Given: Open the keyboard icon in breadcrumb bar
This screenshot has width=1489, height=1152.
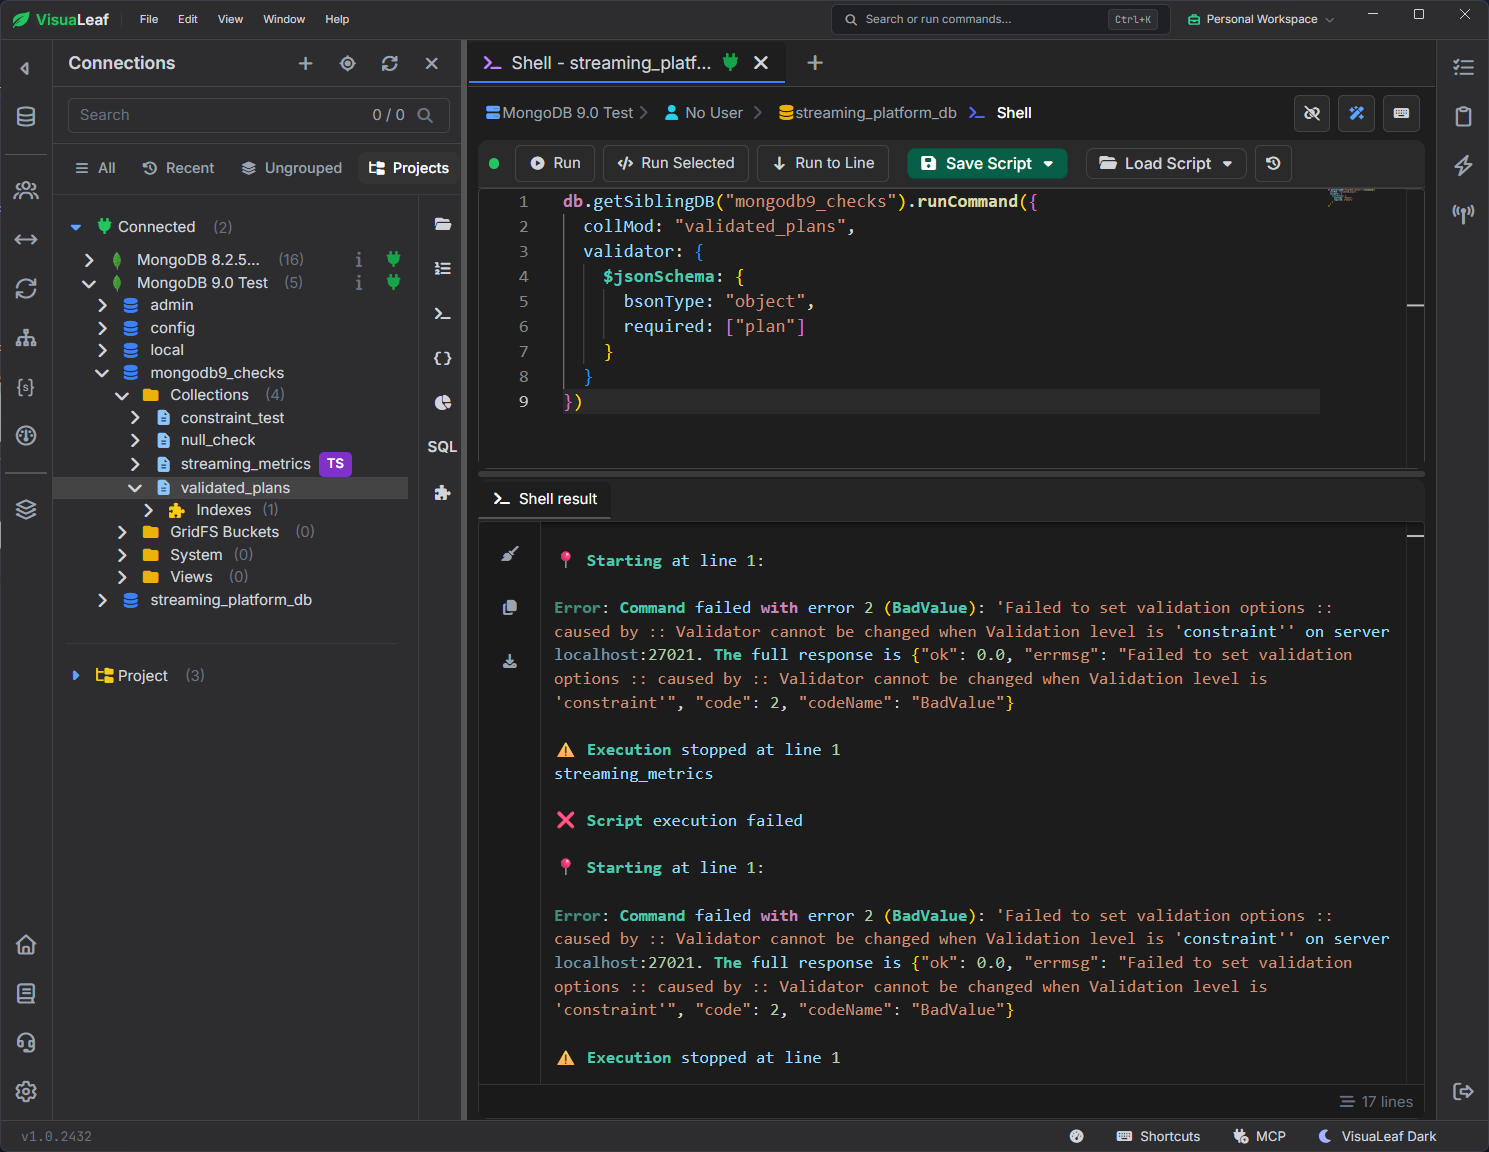Looking at the screenshot, I should [x=1402, y=113].
